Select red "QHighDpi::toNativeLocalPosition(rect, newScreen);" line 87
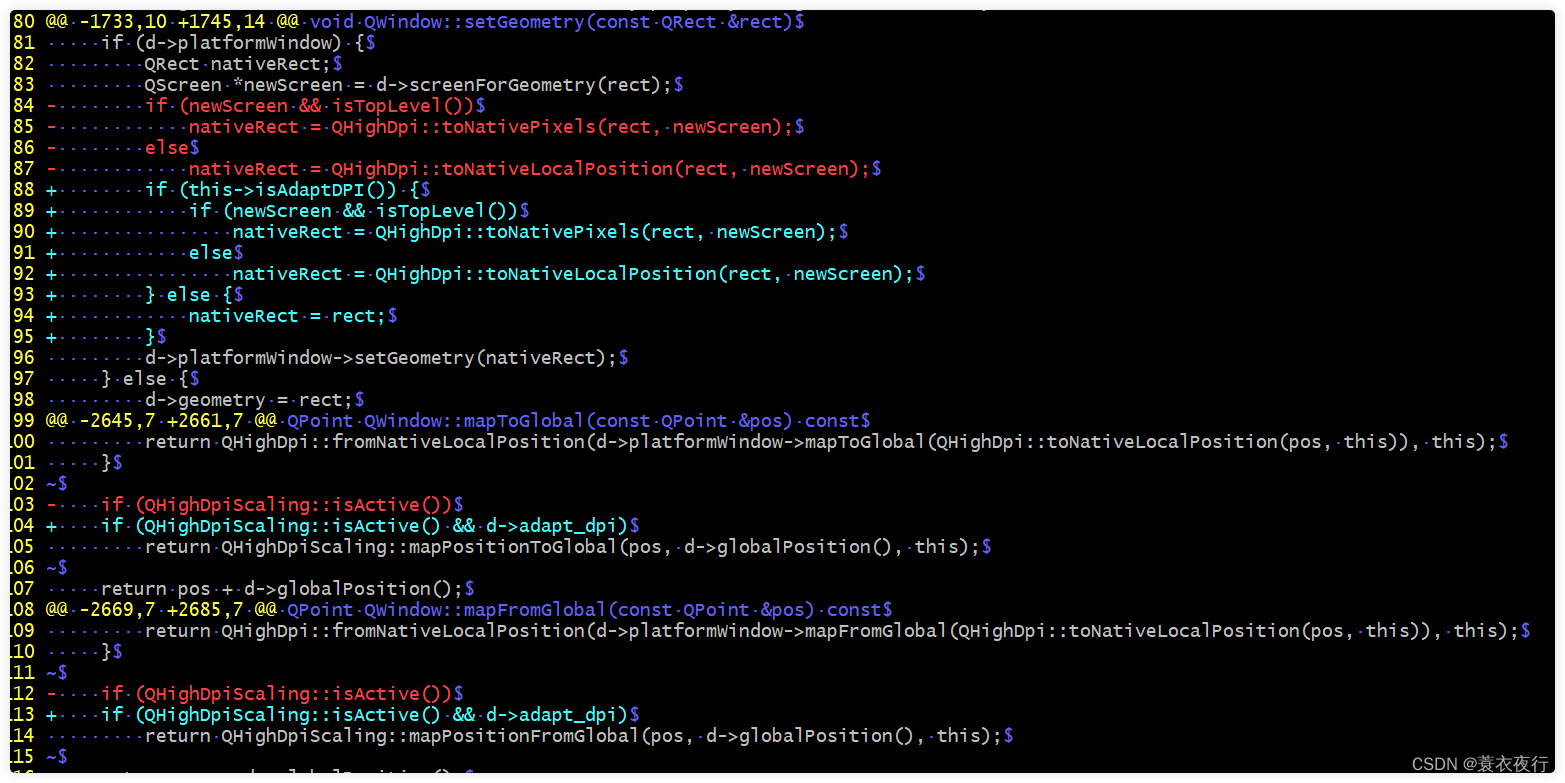Screen dimensions: 1565x783 pos(602,169)
